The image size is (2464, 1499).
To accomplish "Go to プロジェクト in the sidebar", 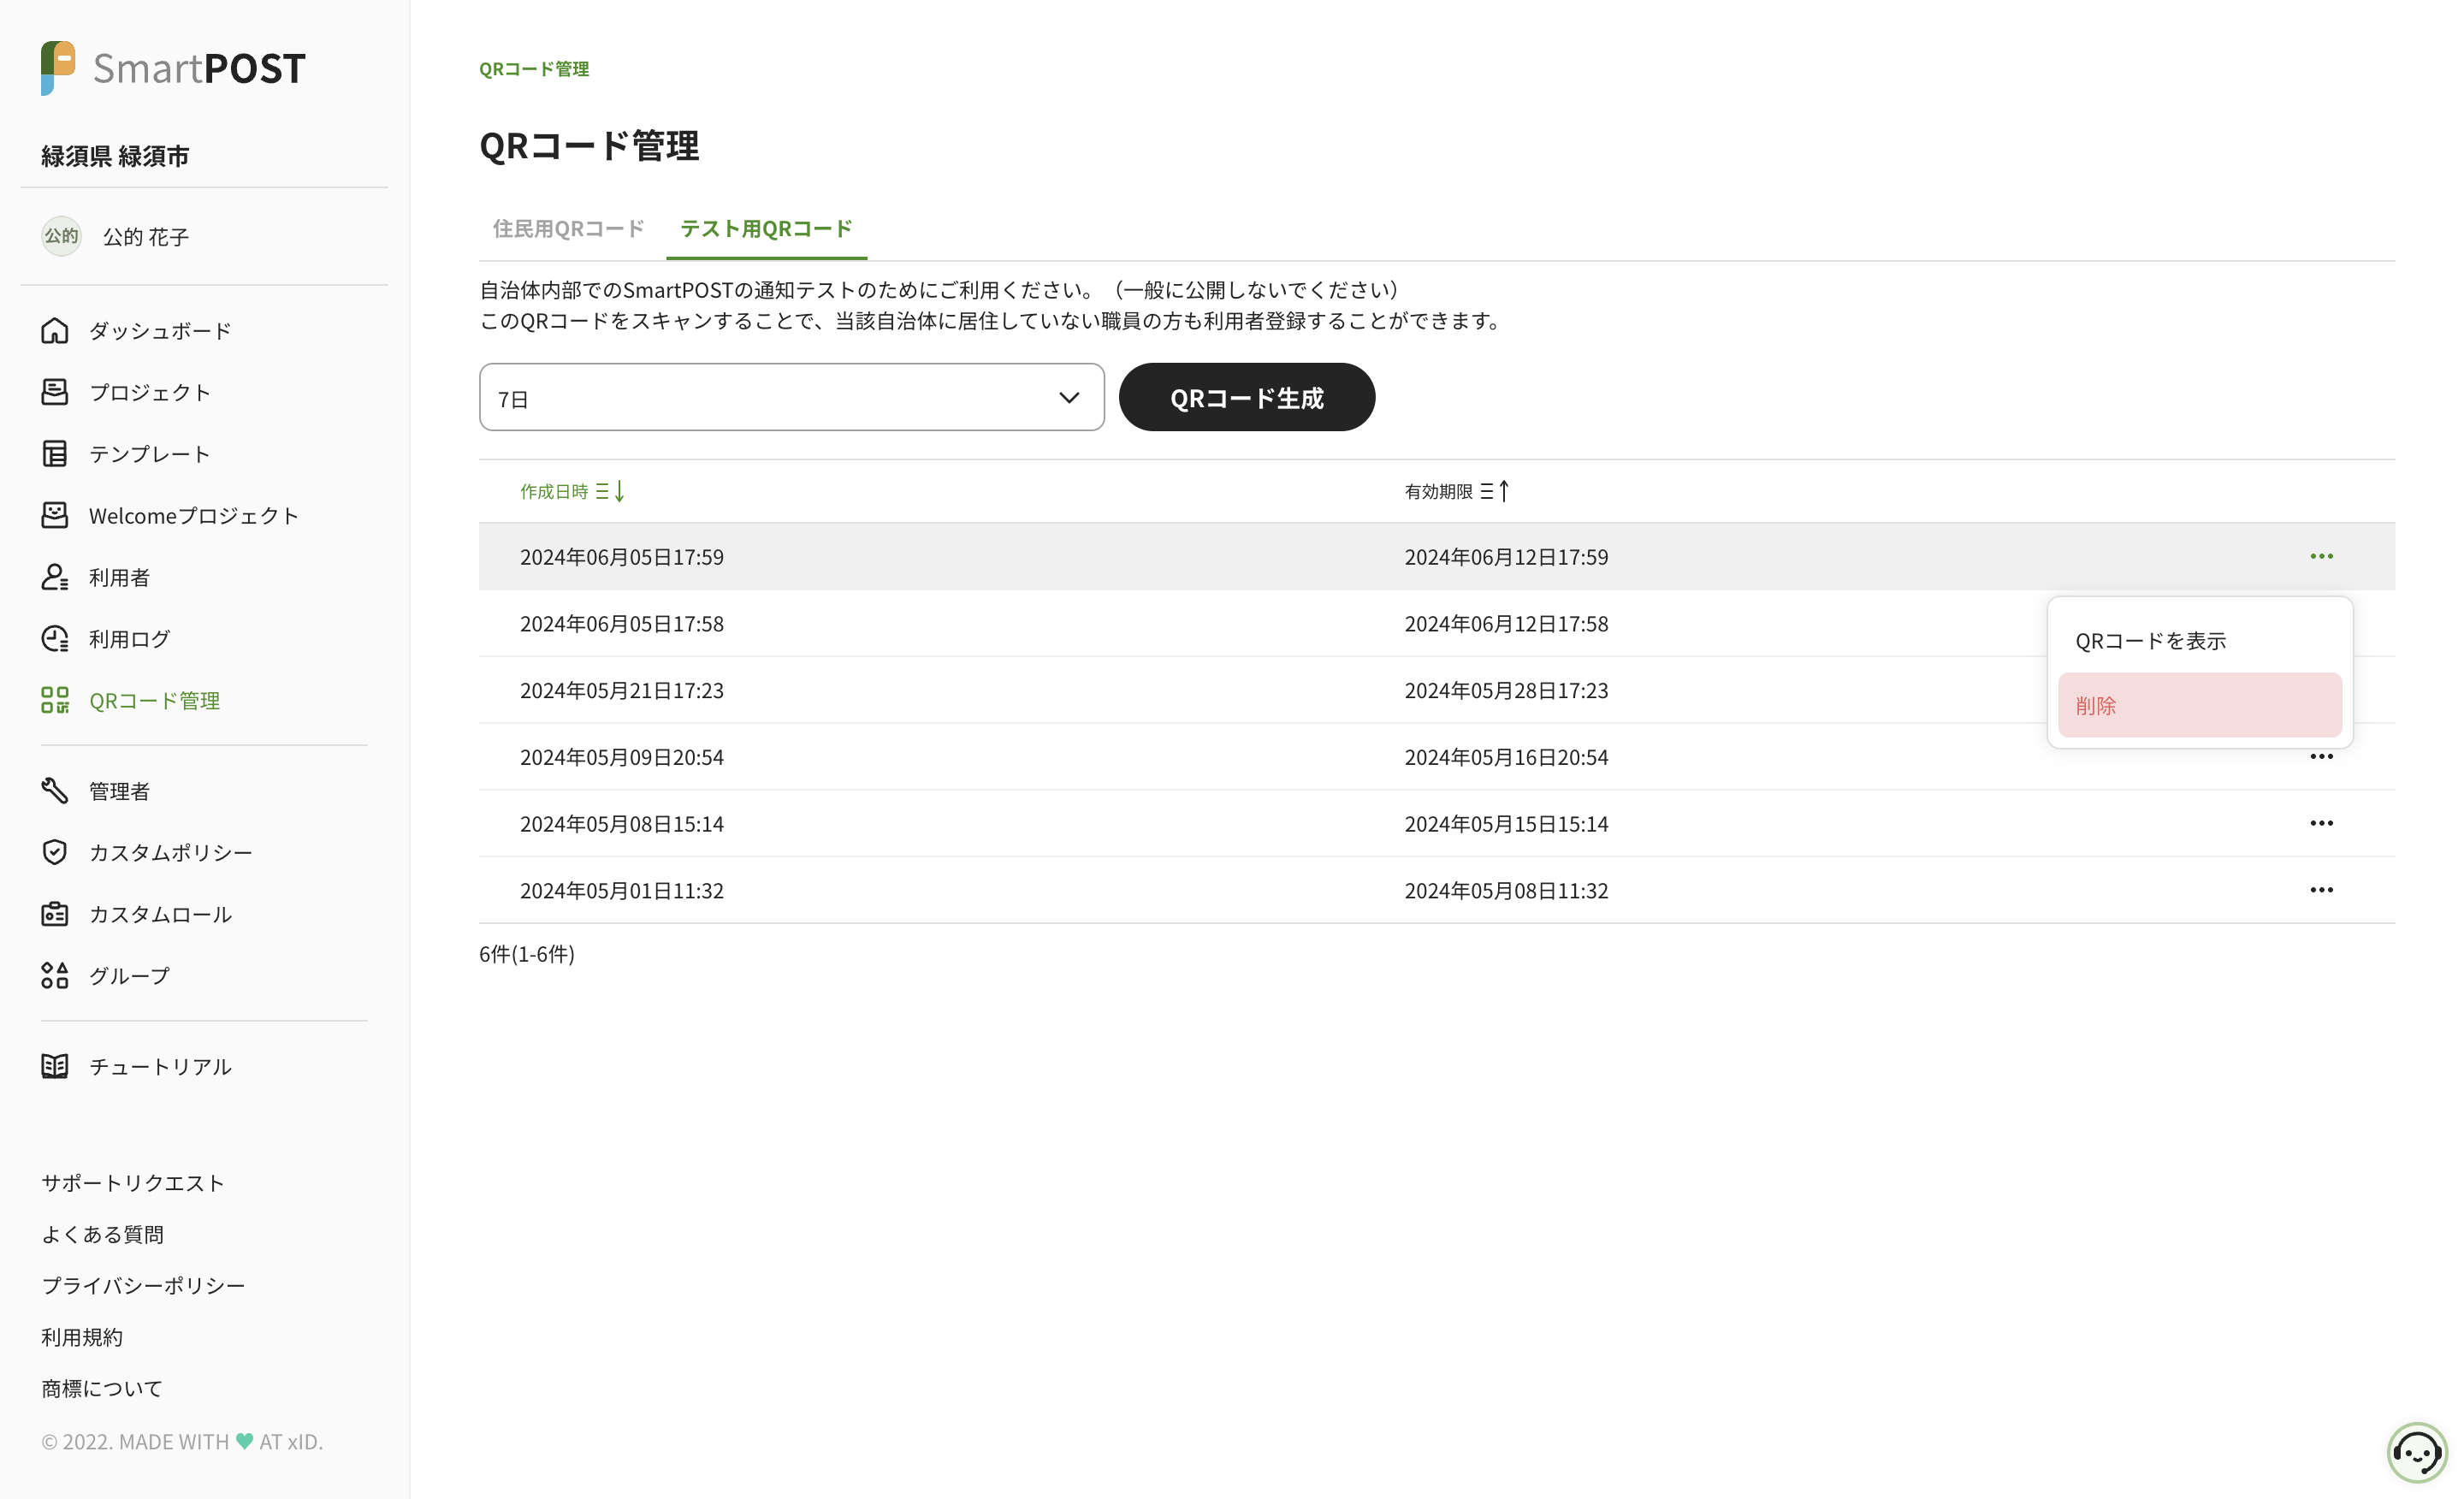I will [150, 392].
